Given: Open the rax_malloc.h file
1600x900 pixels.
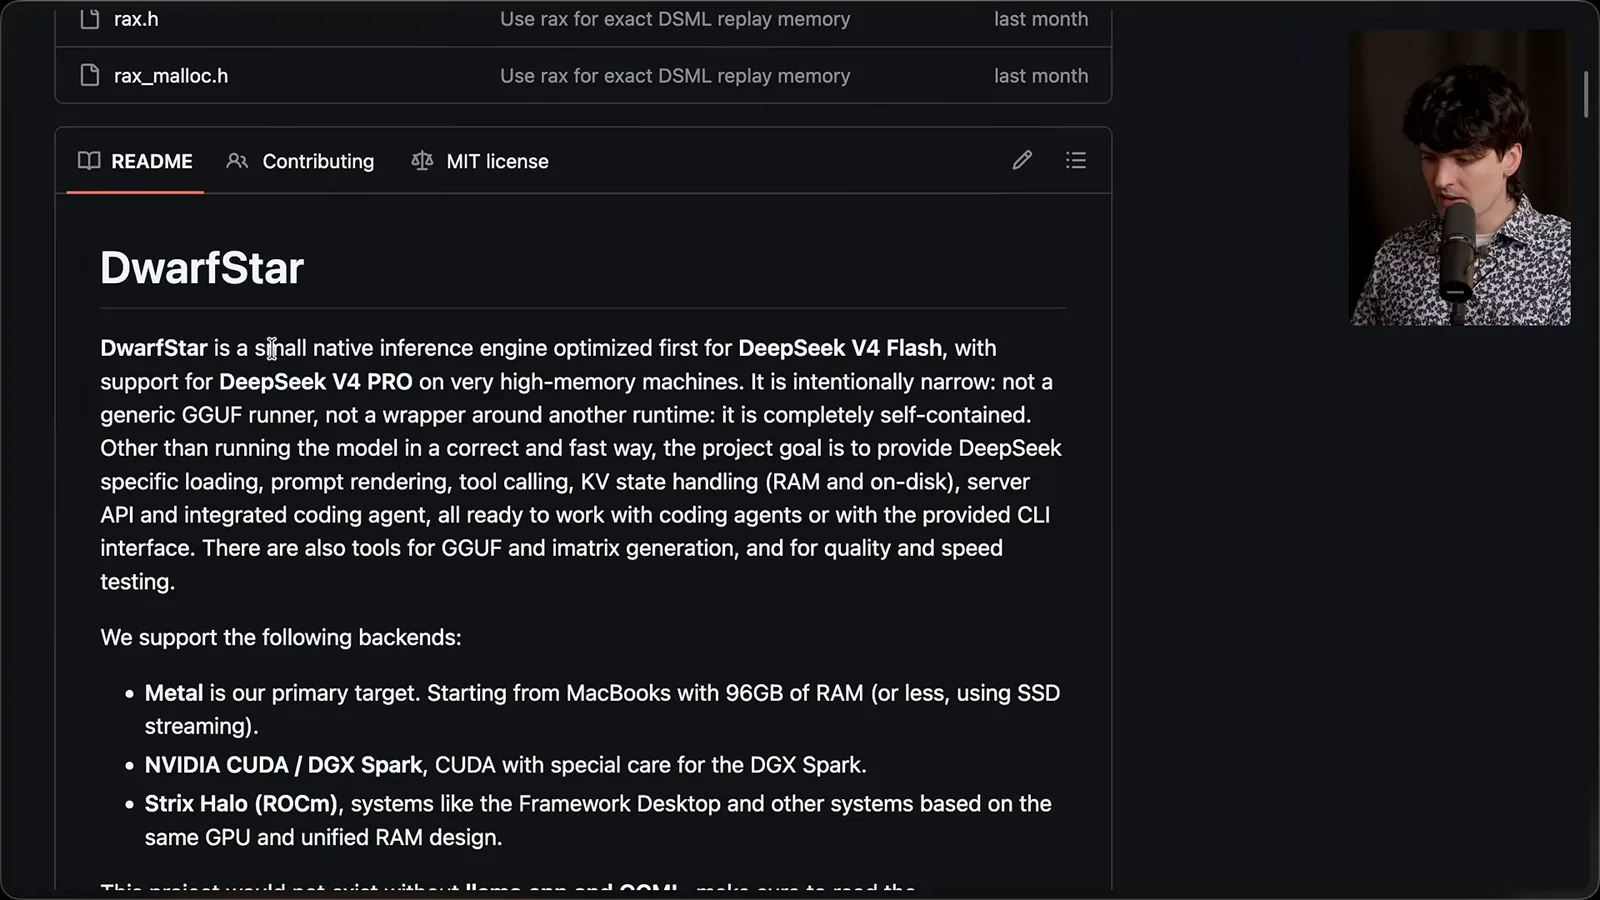Looking at the screenshot, I should pos(171,76).
